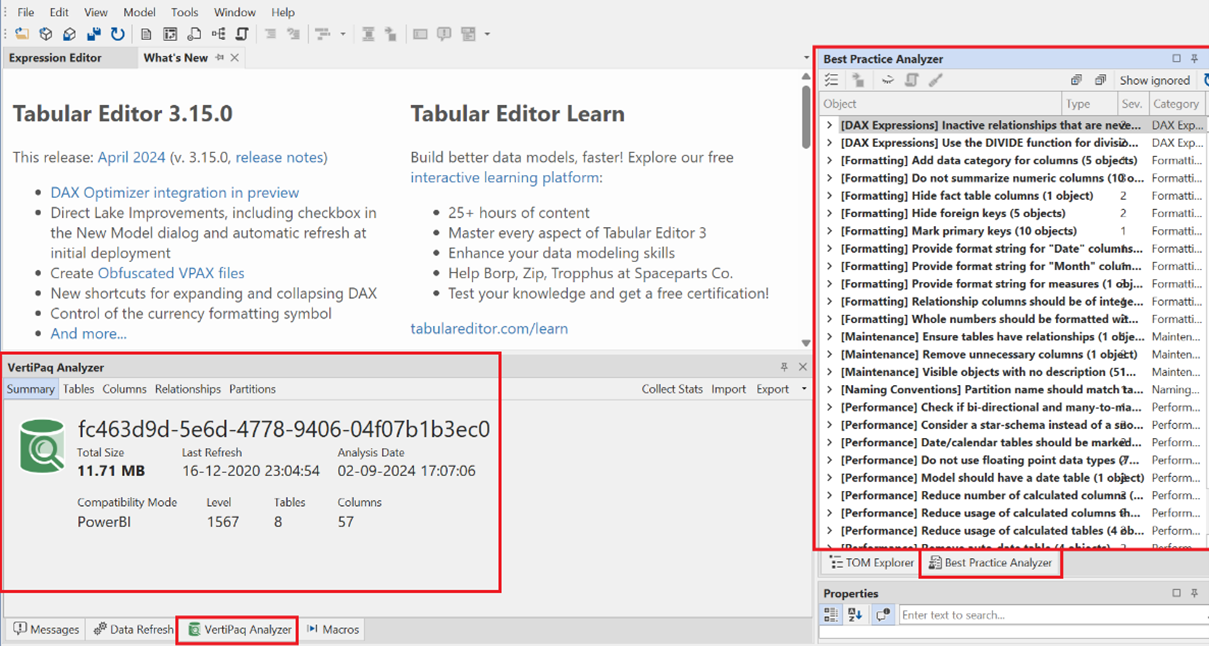Screen dimensions: 1209x646
Task: Click the copy rules icon in Best Practice Analyzer
Action: point(1076,79)
